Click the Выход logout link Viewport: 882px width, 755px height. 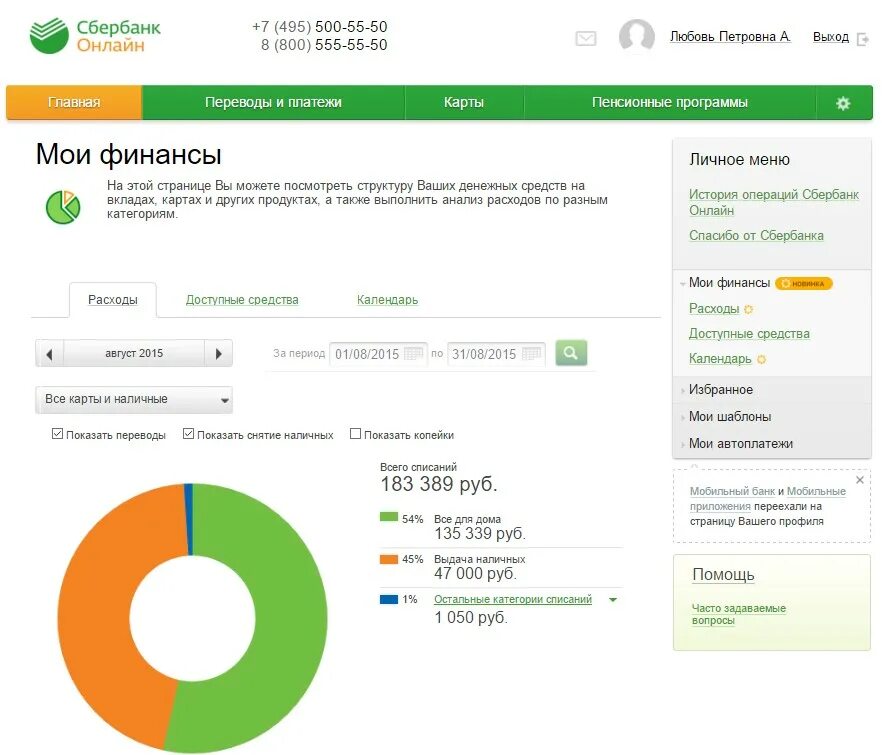point(829,35)
